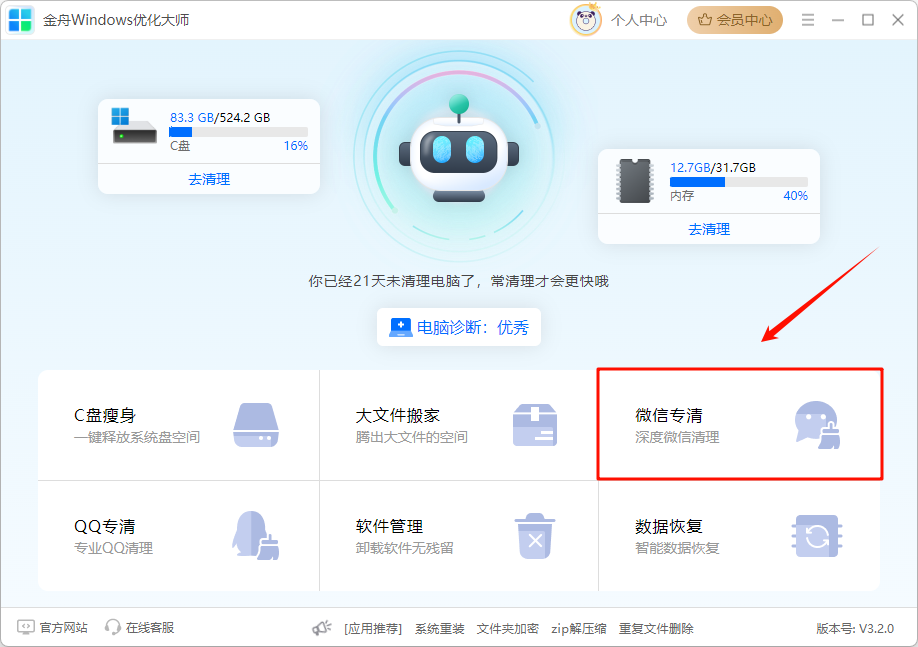
Task: Open 数据恢复 feature
Action: 739,536
